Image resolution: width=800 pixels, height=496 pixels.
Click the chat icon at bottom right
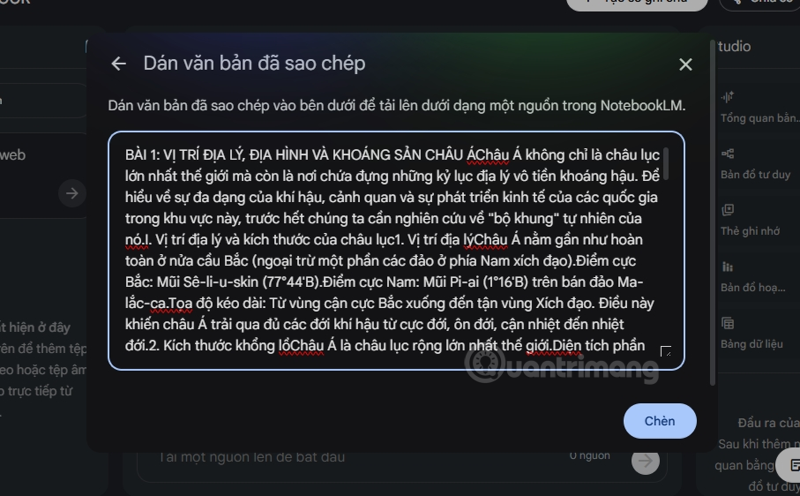(x=794, y=465)
